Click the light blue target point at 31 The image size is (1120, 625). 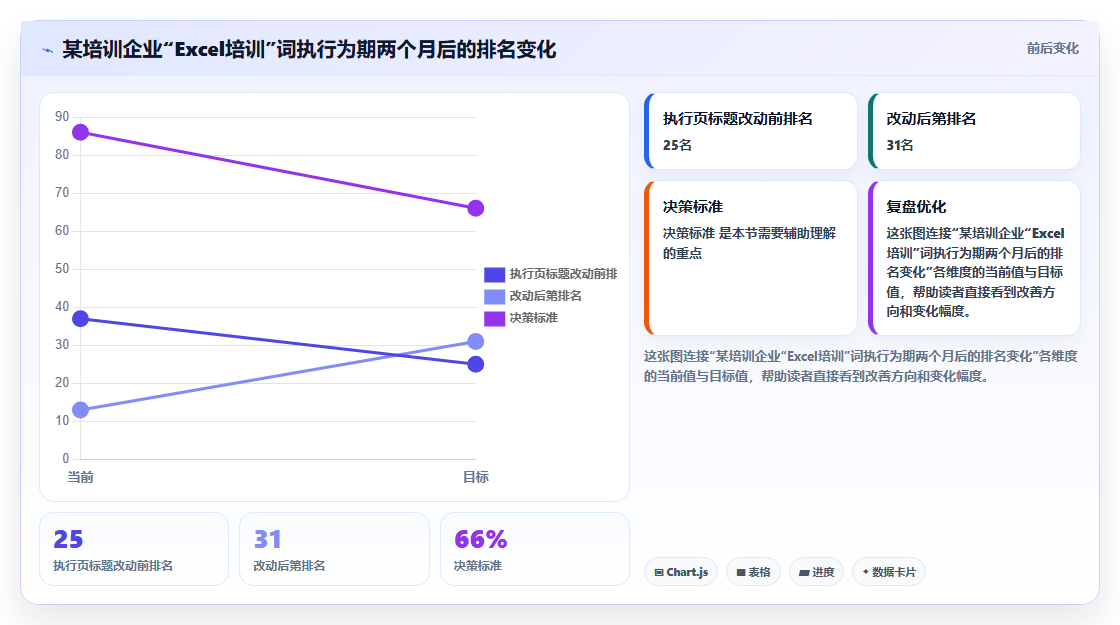tap(476, 341)
